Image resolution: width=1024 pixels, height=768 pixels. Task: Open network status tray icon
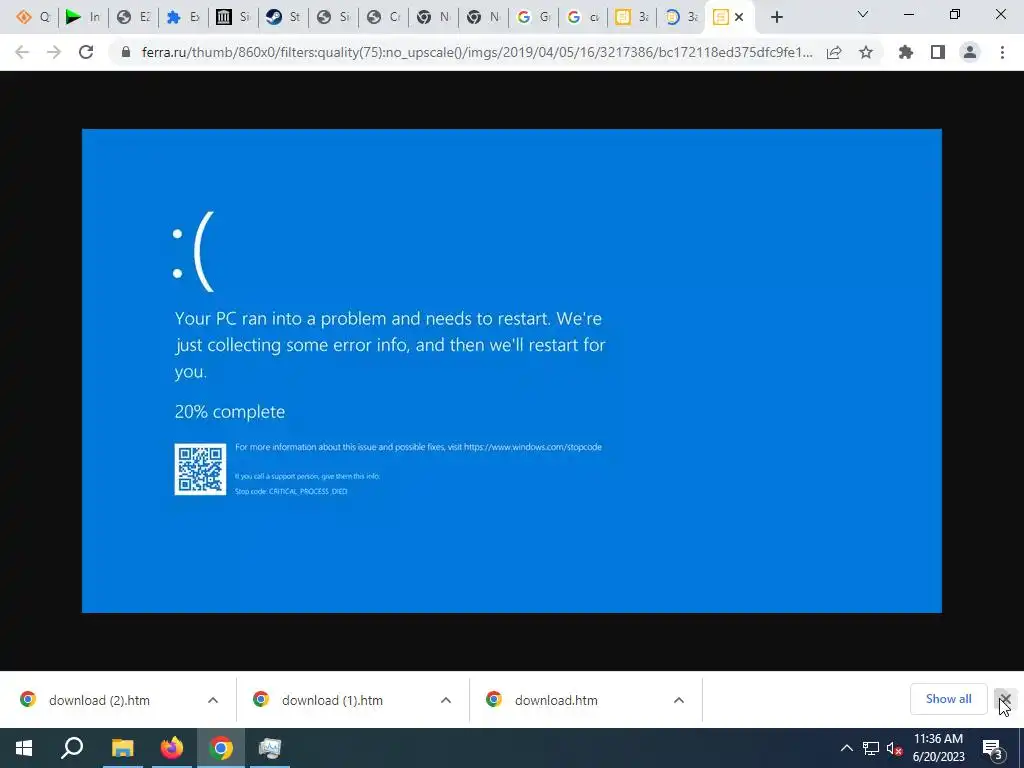[x=871, y=748]
